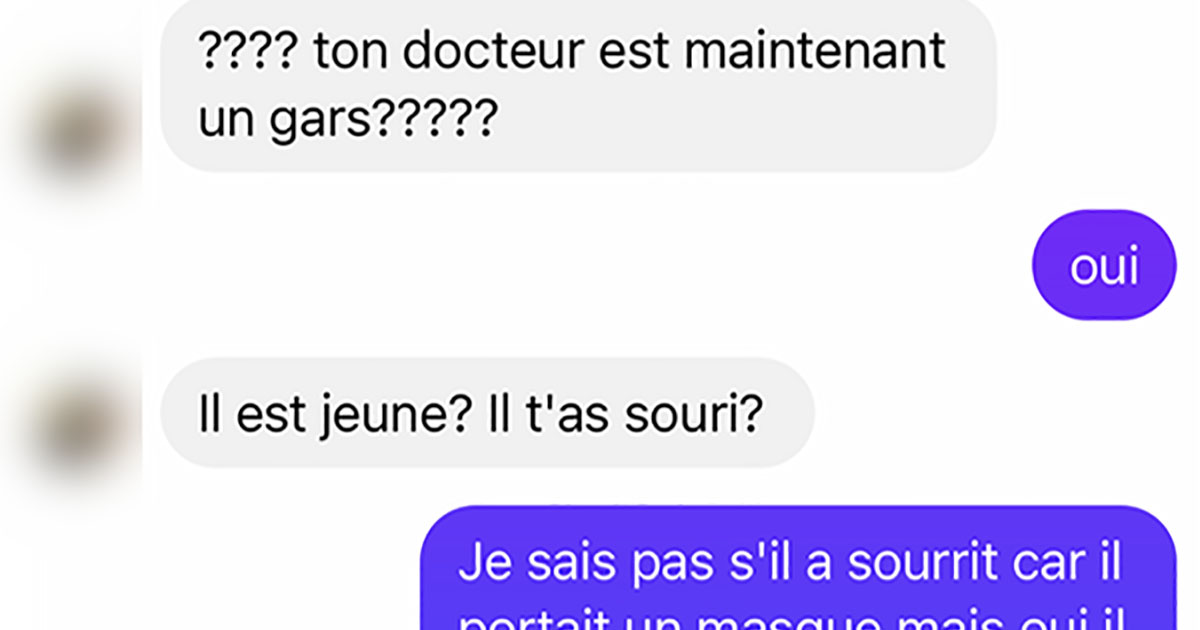Click the words 'Je sais' in the purple bubble

(x=539, y=564)
